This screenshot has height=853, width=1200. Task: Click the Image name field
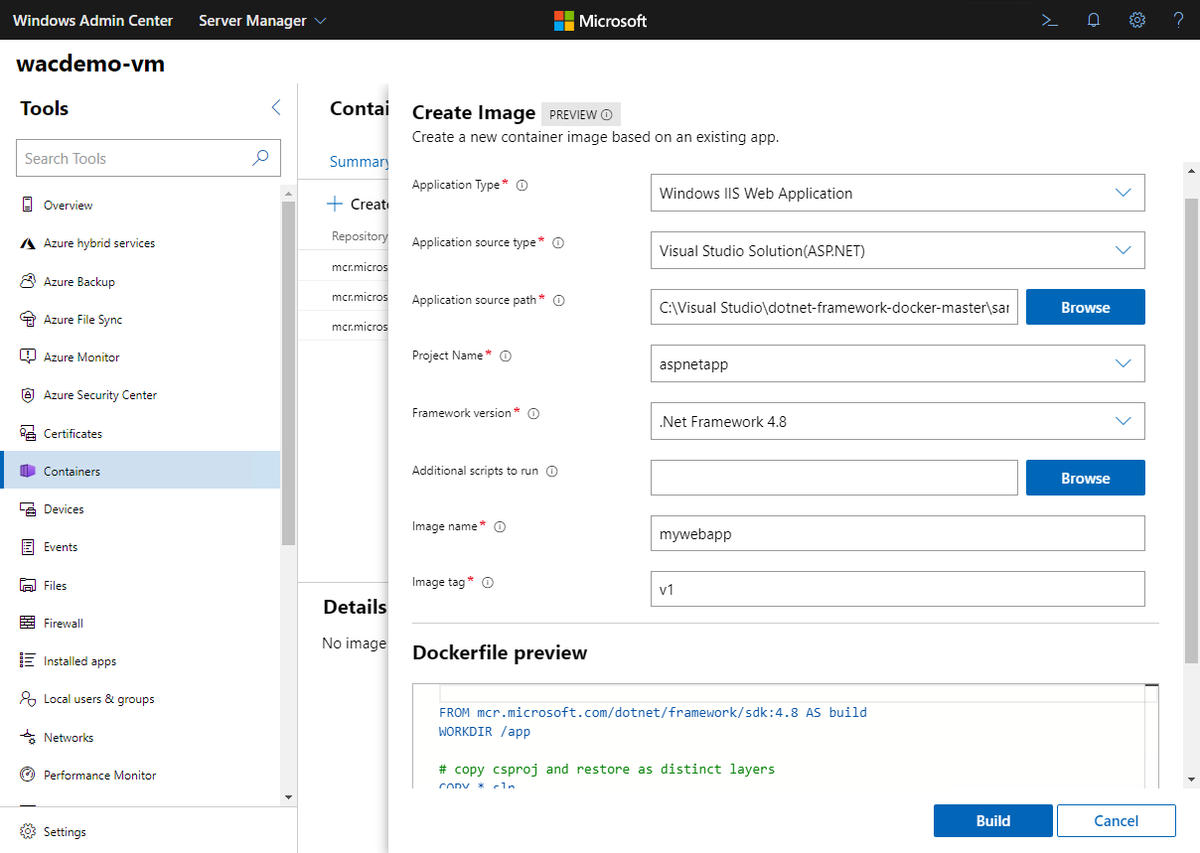tap(897, 533)
